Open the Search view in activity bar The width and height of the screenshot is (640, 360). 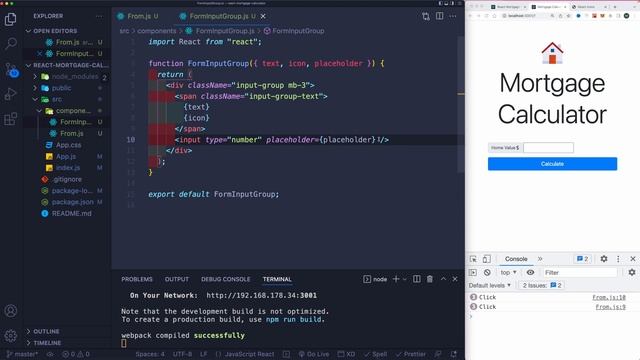pyautogui.click(x=11, y=43)
